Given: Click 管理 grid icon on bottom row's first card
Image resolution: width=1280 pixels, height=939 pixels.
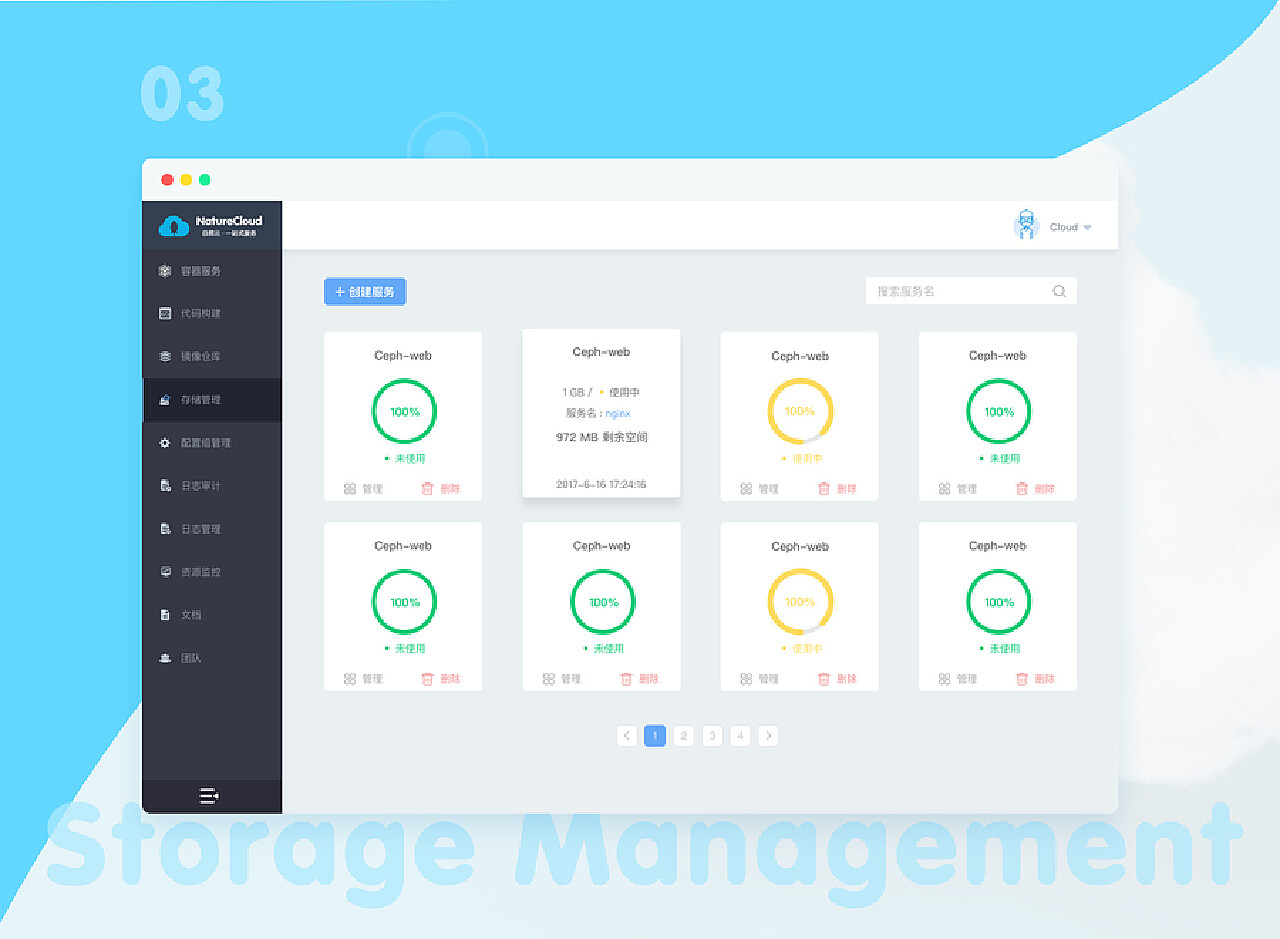Looking at the screenshot, I should pos(350,679).
